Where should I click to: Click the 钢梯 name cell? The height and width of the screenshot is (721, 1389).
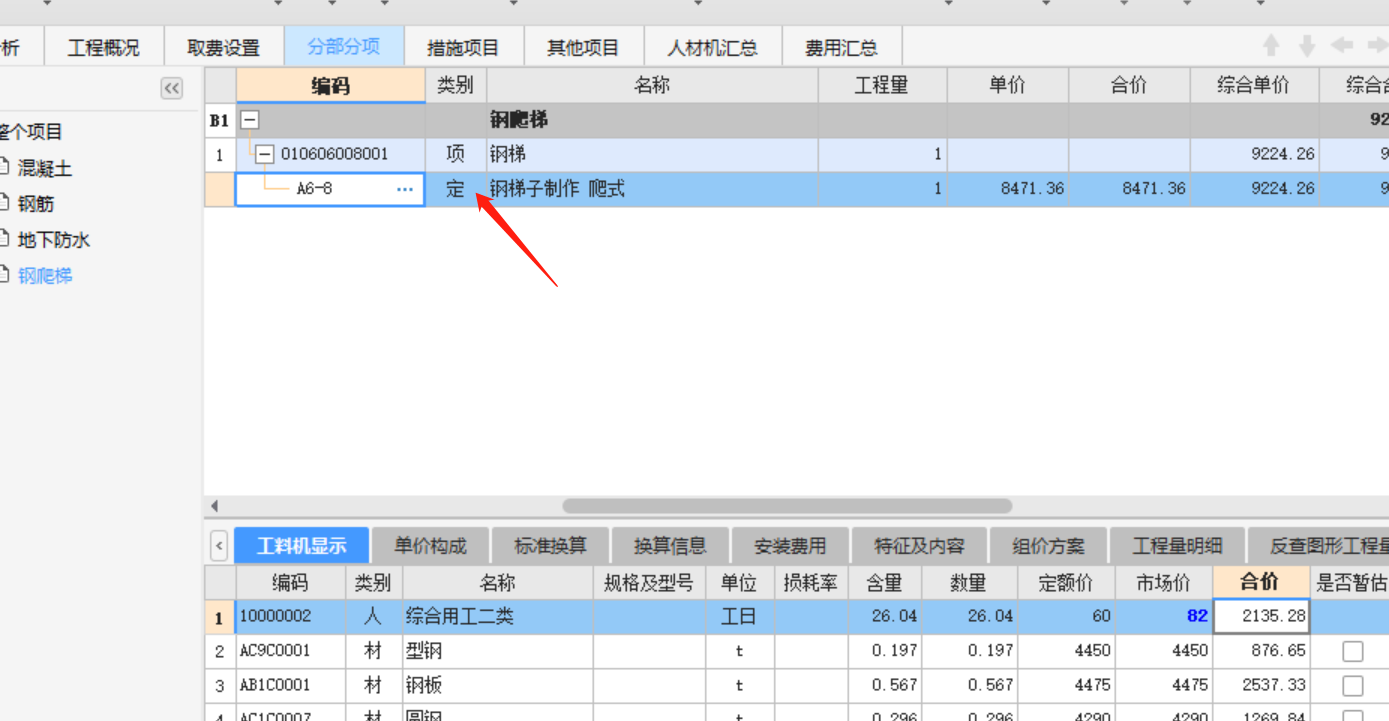pos(652,154)
